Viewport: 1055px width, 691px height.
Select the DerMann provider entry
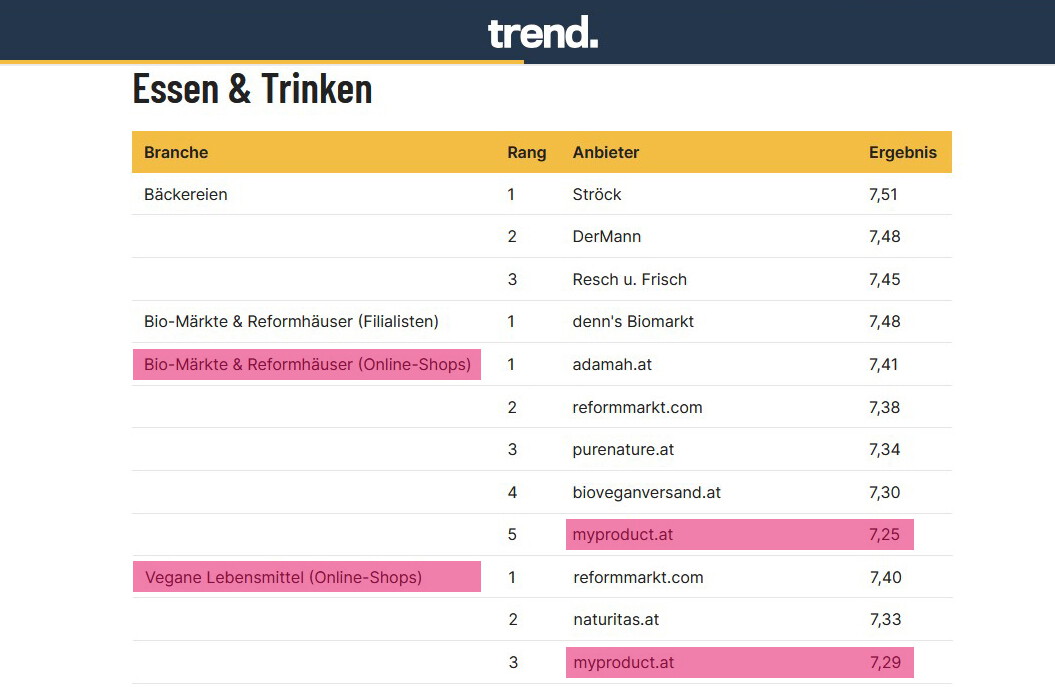coord(607,237)
